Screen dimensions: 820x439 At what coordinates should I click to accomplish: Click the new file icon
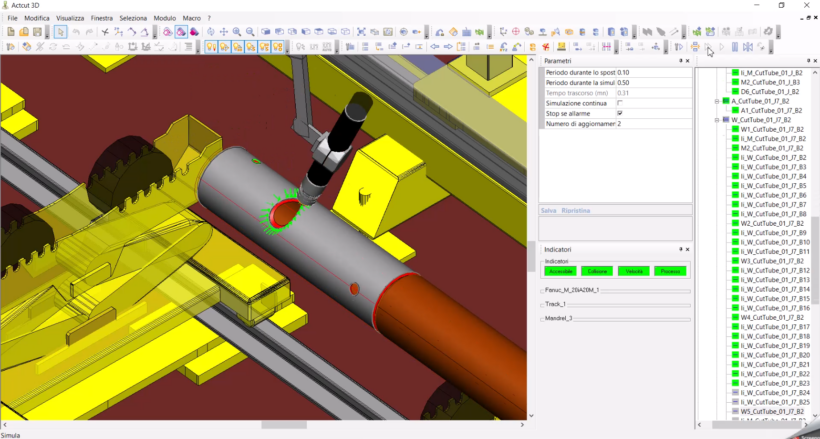click(9, 32)
